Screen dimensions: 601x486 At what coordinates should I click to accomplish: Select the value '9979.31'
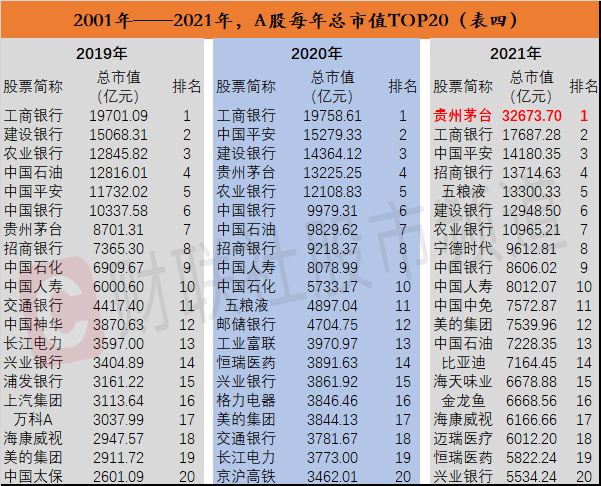(332, 210)
